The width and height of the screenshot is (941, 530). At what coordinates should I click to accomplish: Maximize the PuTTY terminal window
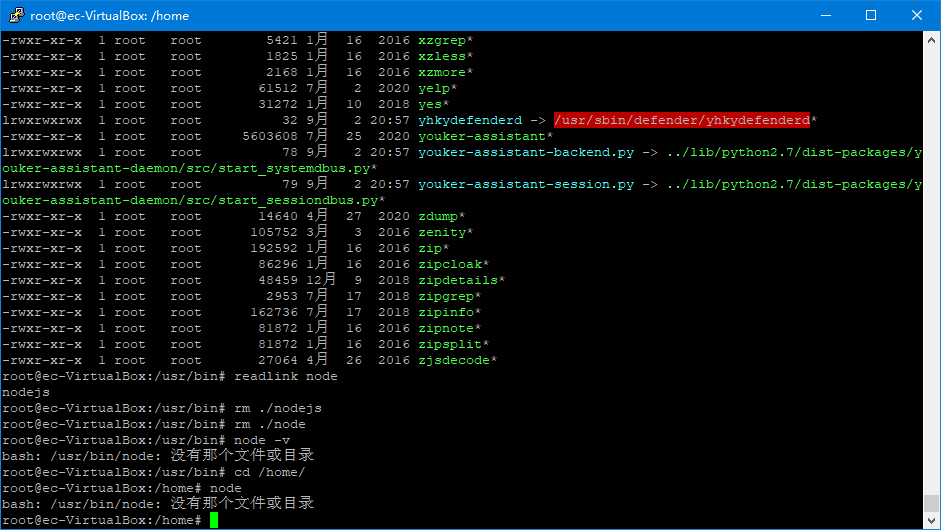(x=871, y=15)
